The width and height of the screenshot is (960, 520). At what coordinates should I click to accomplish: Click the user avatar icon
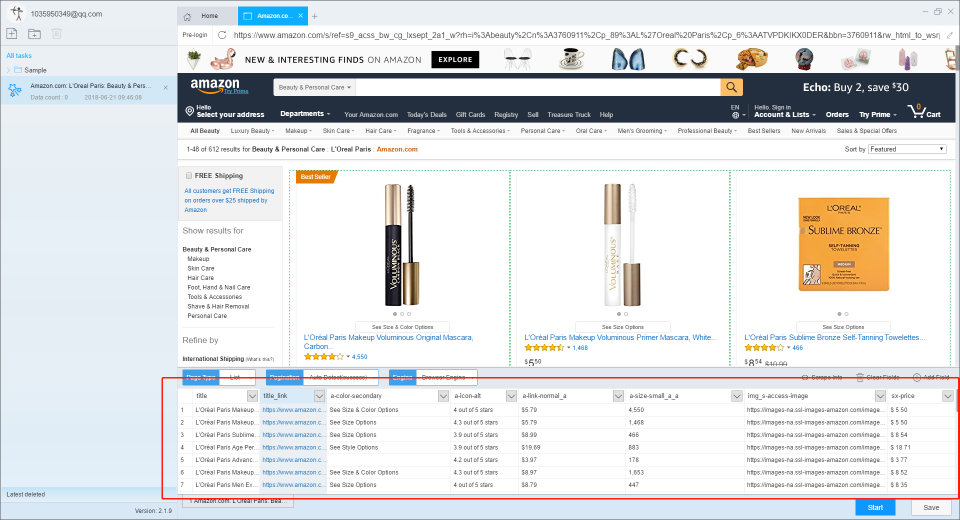point(17,13)
